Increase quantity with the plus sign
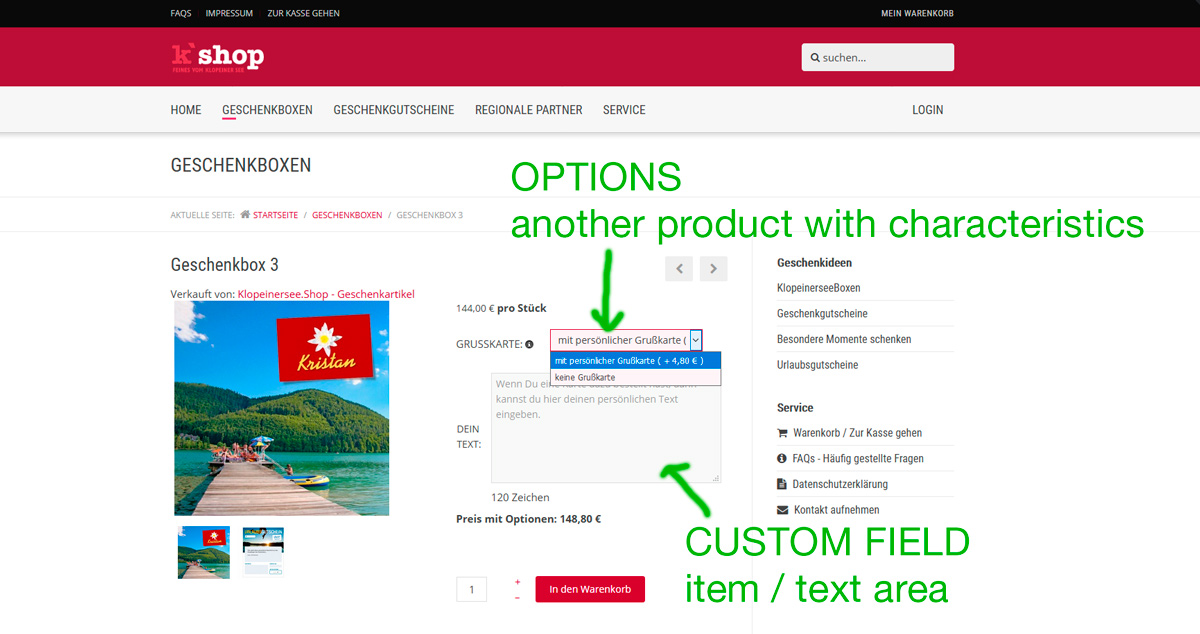Viewport: 1200px width, 634px height. 517,581
